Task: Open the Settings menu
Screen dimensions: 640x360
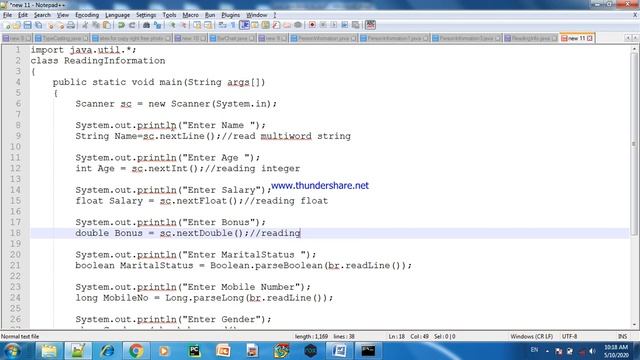Action: [x=146, y=15]
